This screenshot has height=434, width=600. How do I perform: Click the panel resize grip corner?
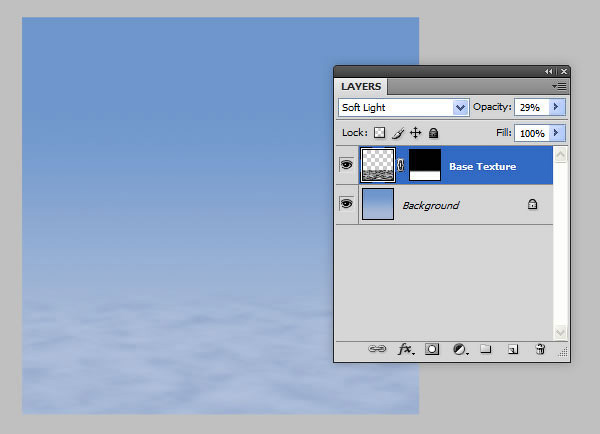[x=563, y=352]
